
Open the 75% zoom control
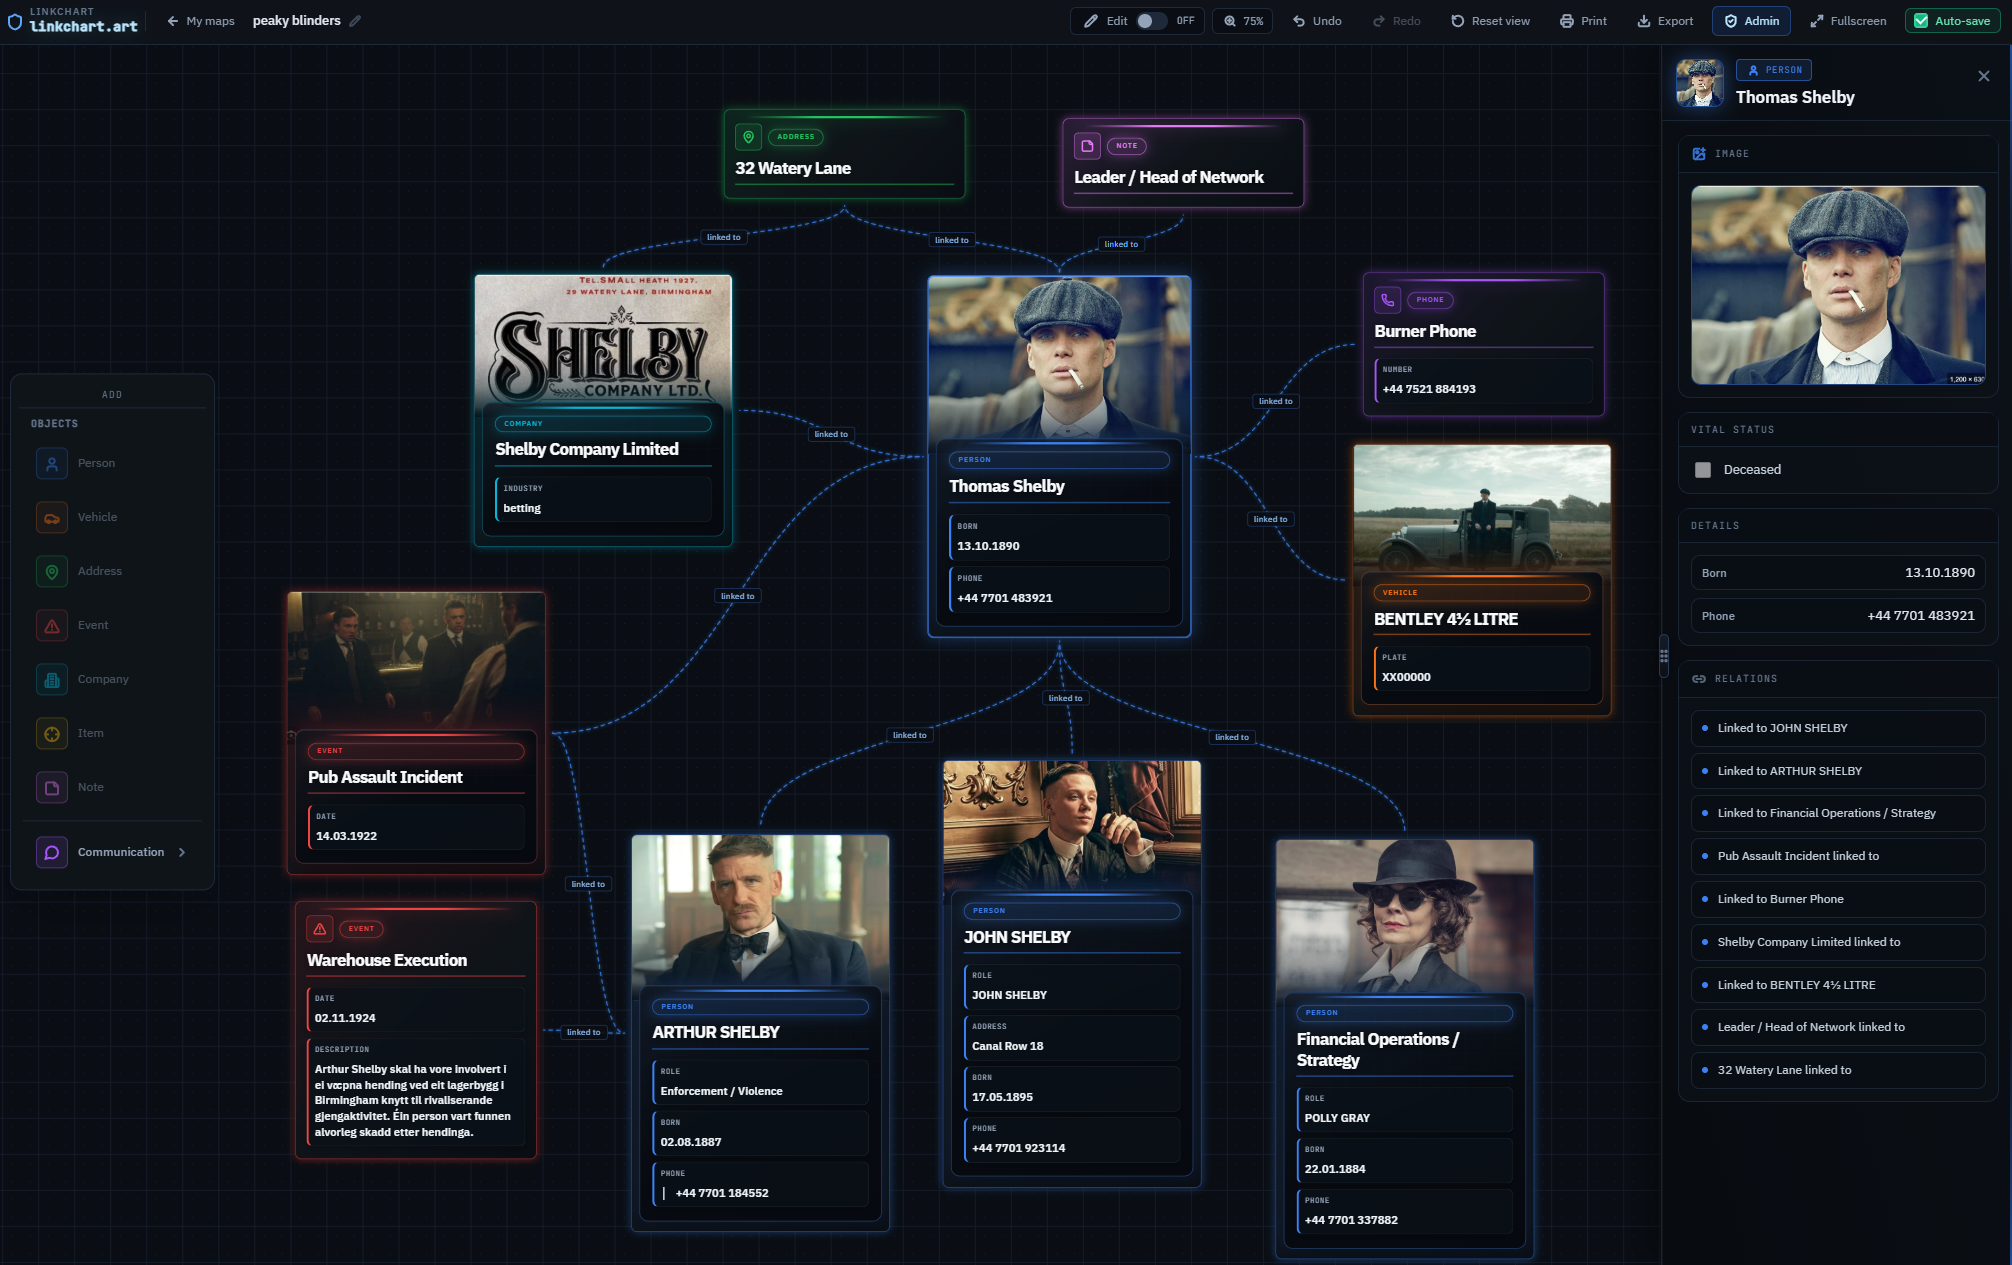click(1243, 21)
